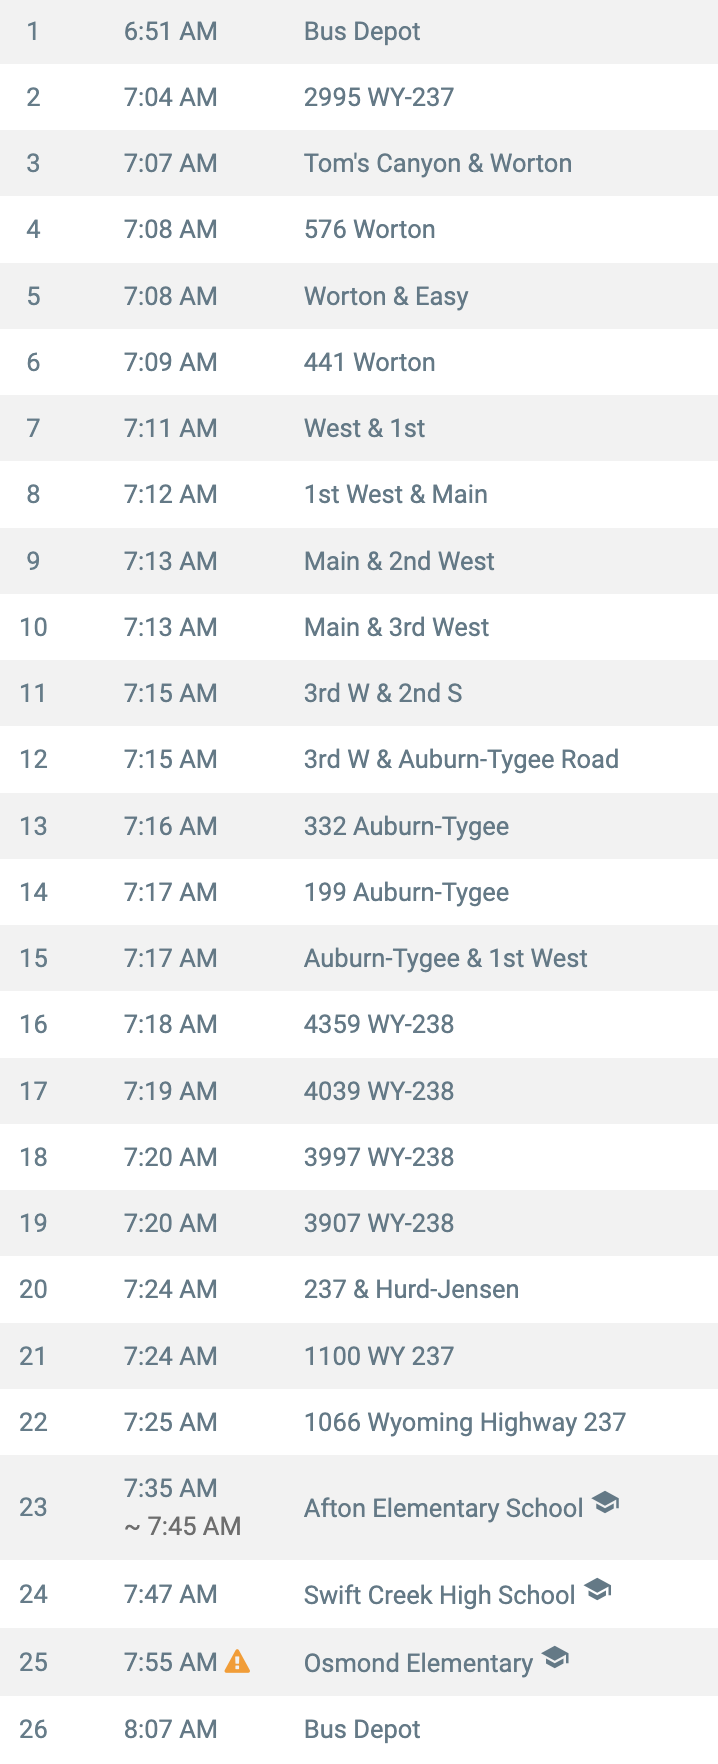Click the school icon beside Osmond Elementary

pos(556,1657)
